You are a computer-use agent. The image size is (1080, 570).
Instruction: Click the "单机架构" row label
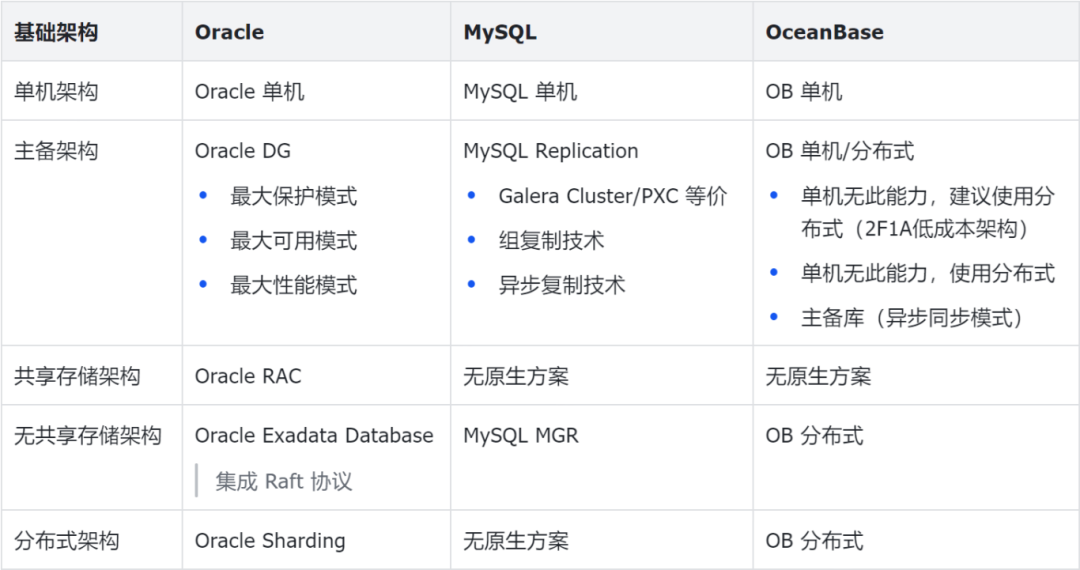56,92
